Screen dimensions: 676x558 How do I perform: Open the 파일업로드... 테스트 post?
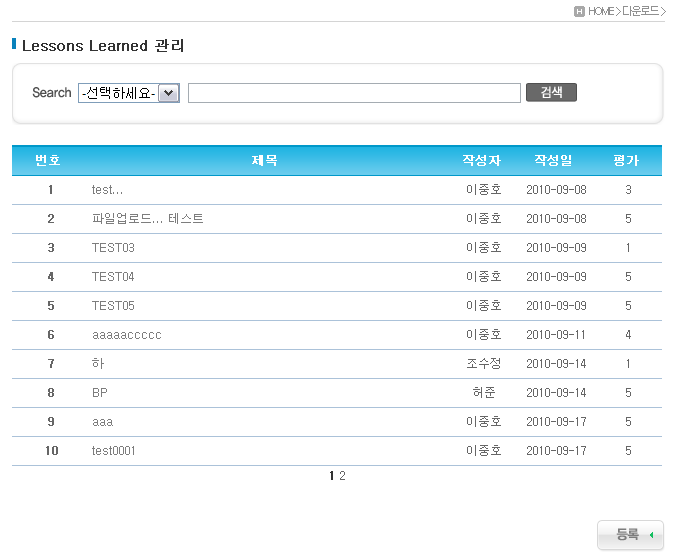click(x=147, y=219)
